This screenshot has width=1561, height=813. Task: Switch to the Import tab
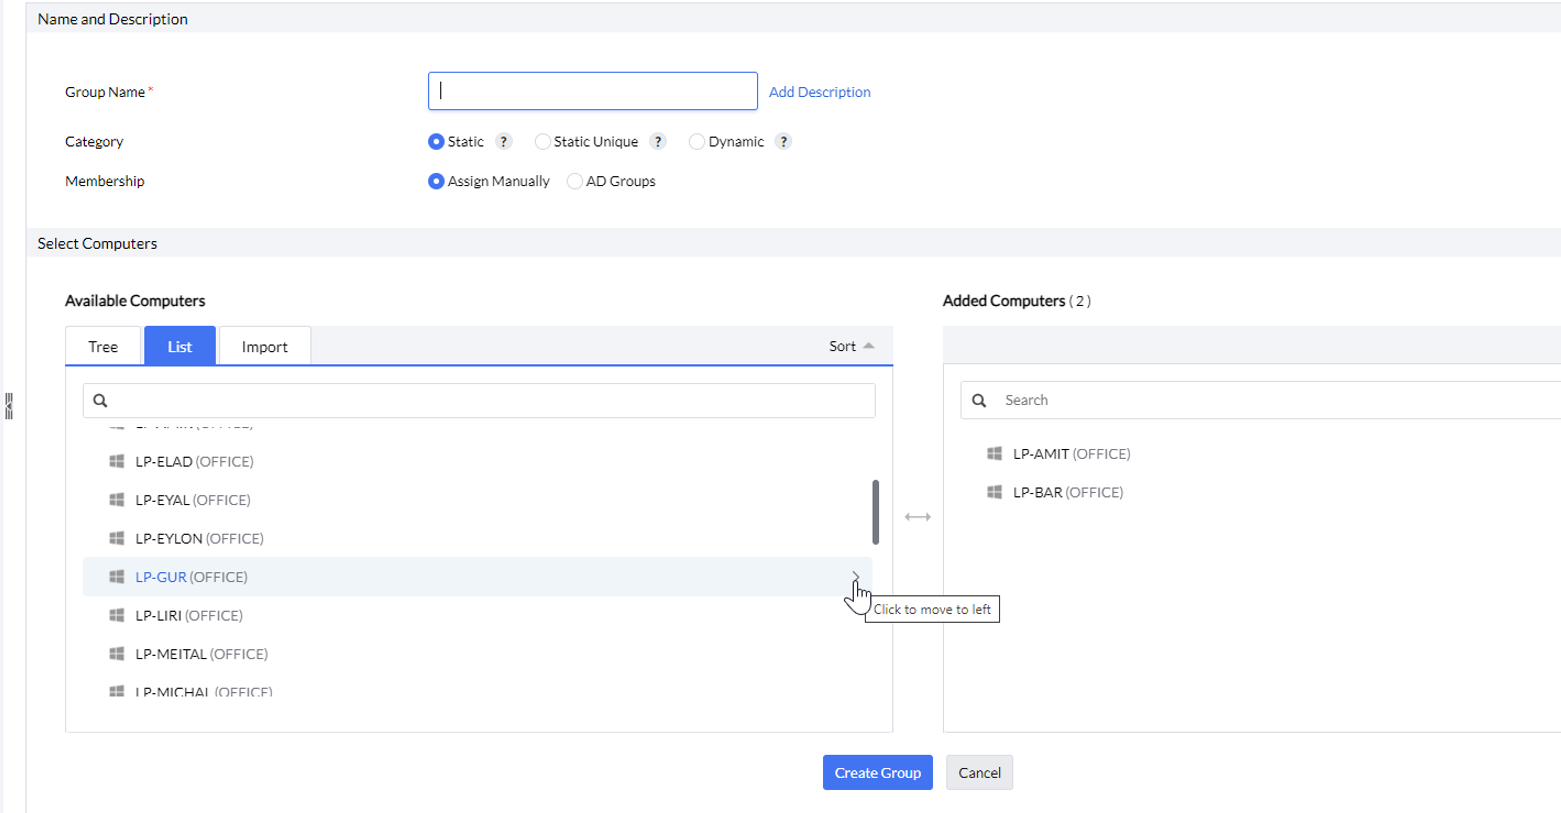[x=264, y=347]
